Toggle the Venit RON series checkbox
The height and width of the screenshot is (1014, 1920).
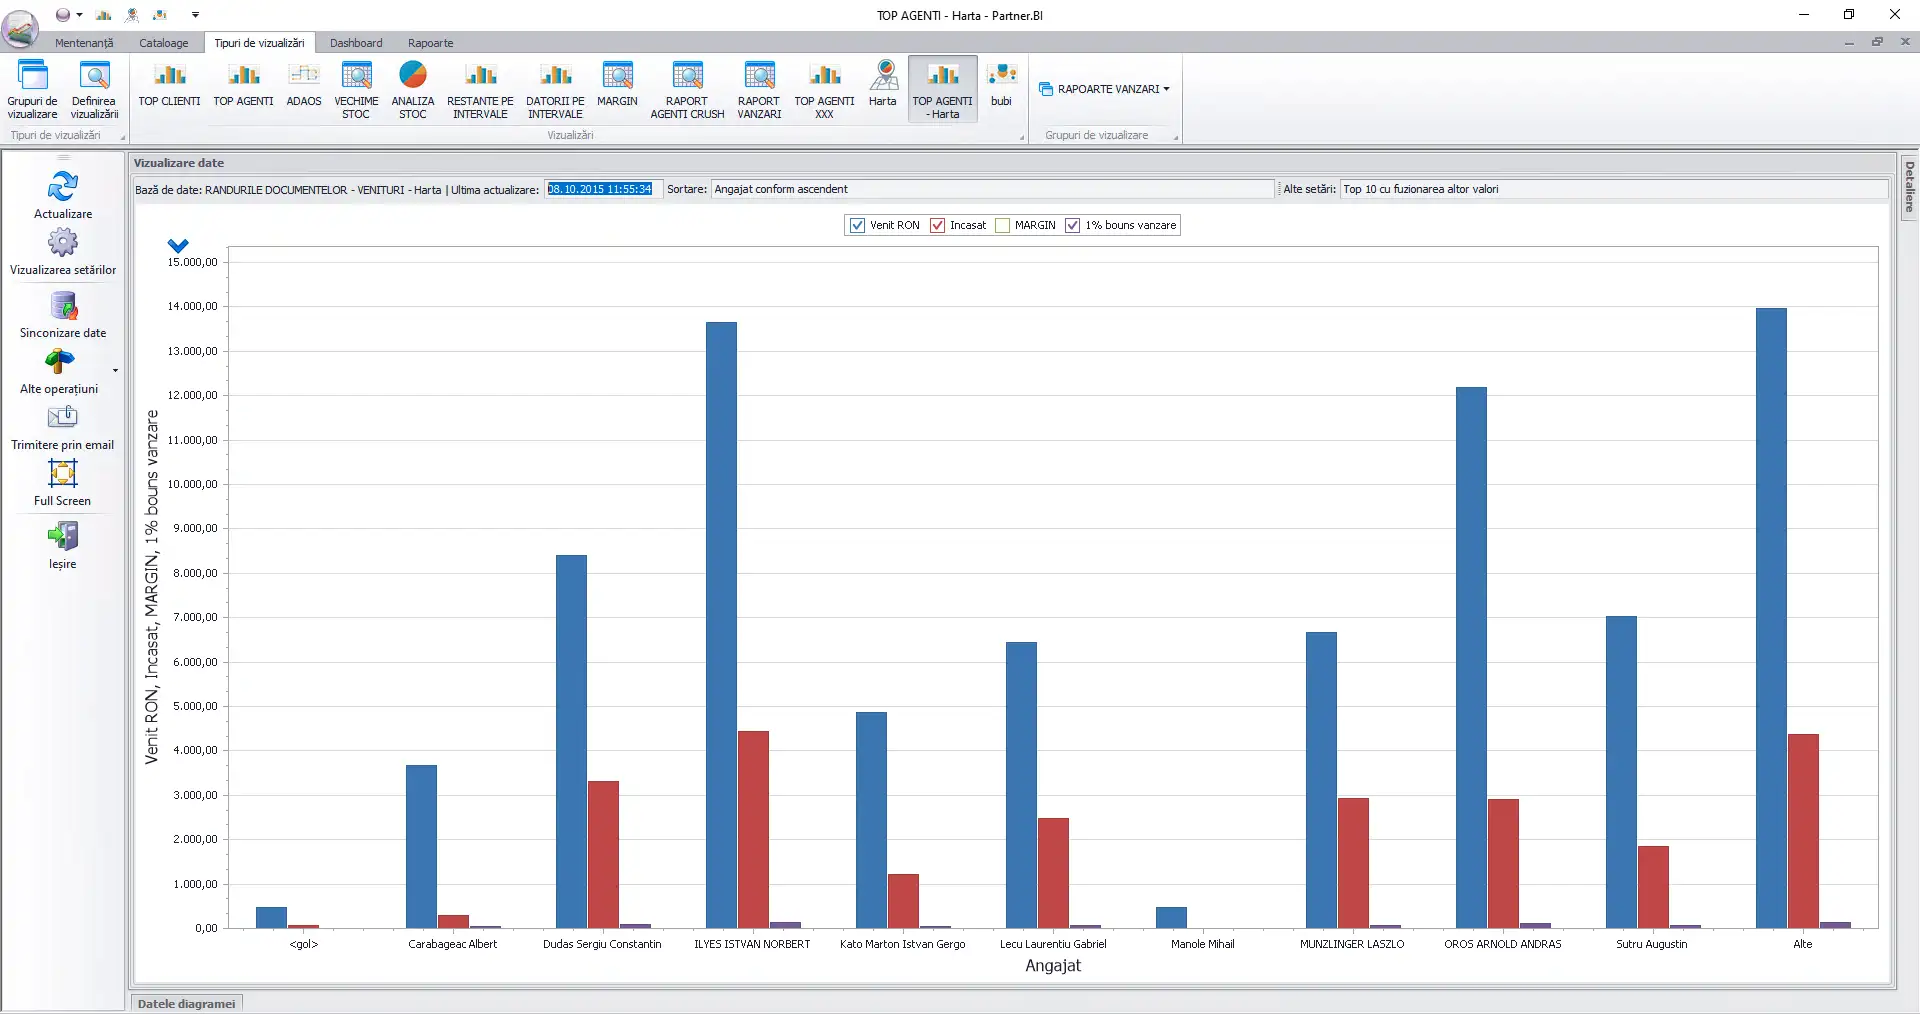click(x=857, y=225)
